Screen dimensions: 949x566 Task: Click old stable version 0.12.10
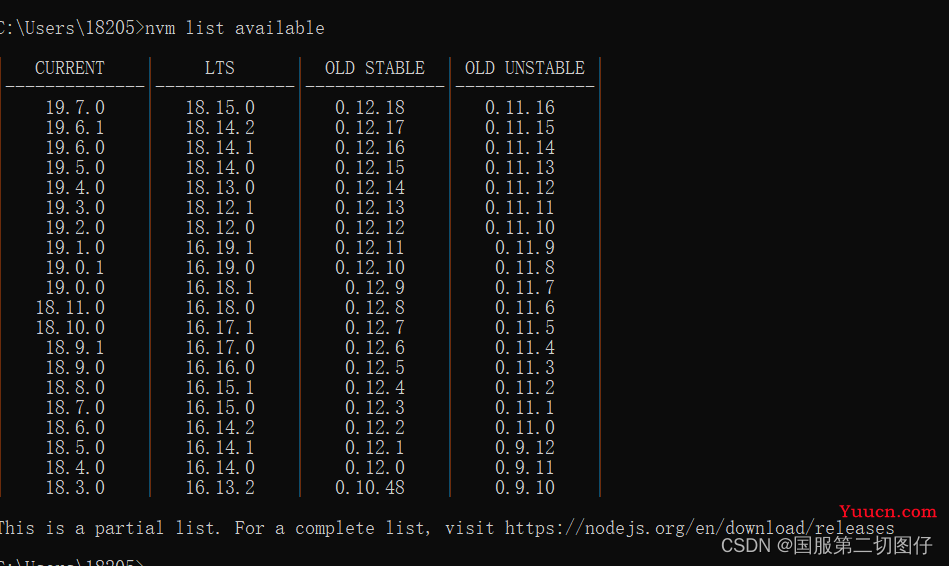(x=370, y=268)
